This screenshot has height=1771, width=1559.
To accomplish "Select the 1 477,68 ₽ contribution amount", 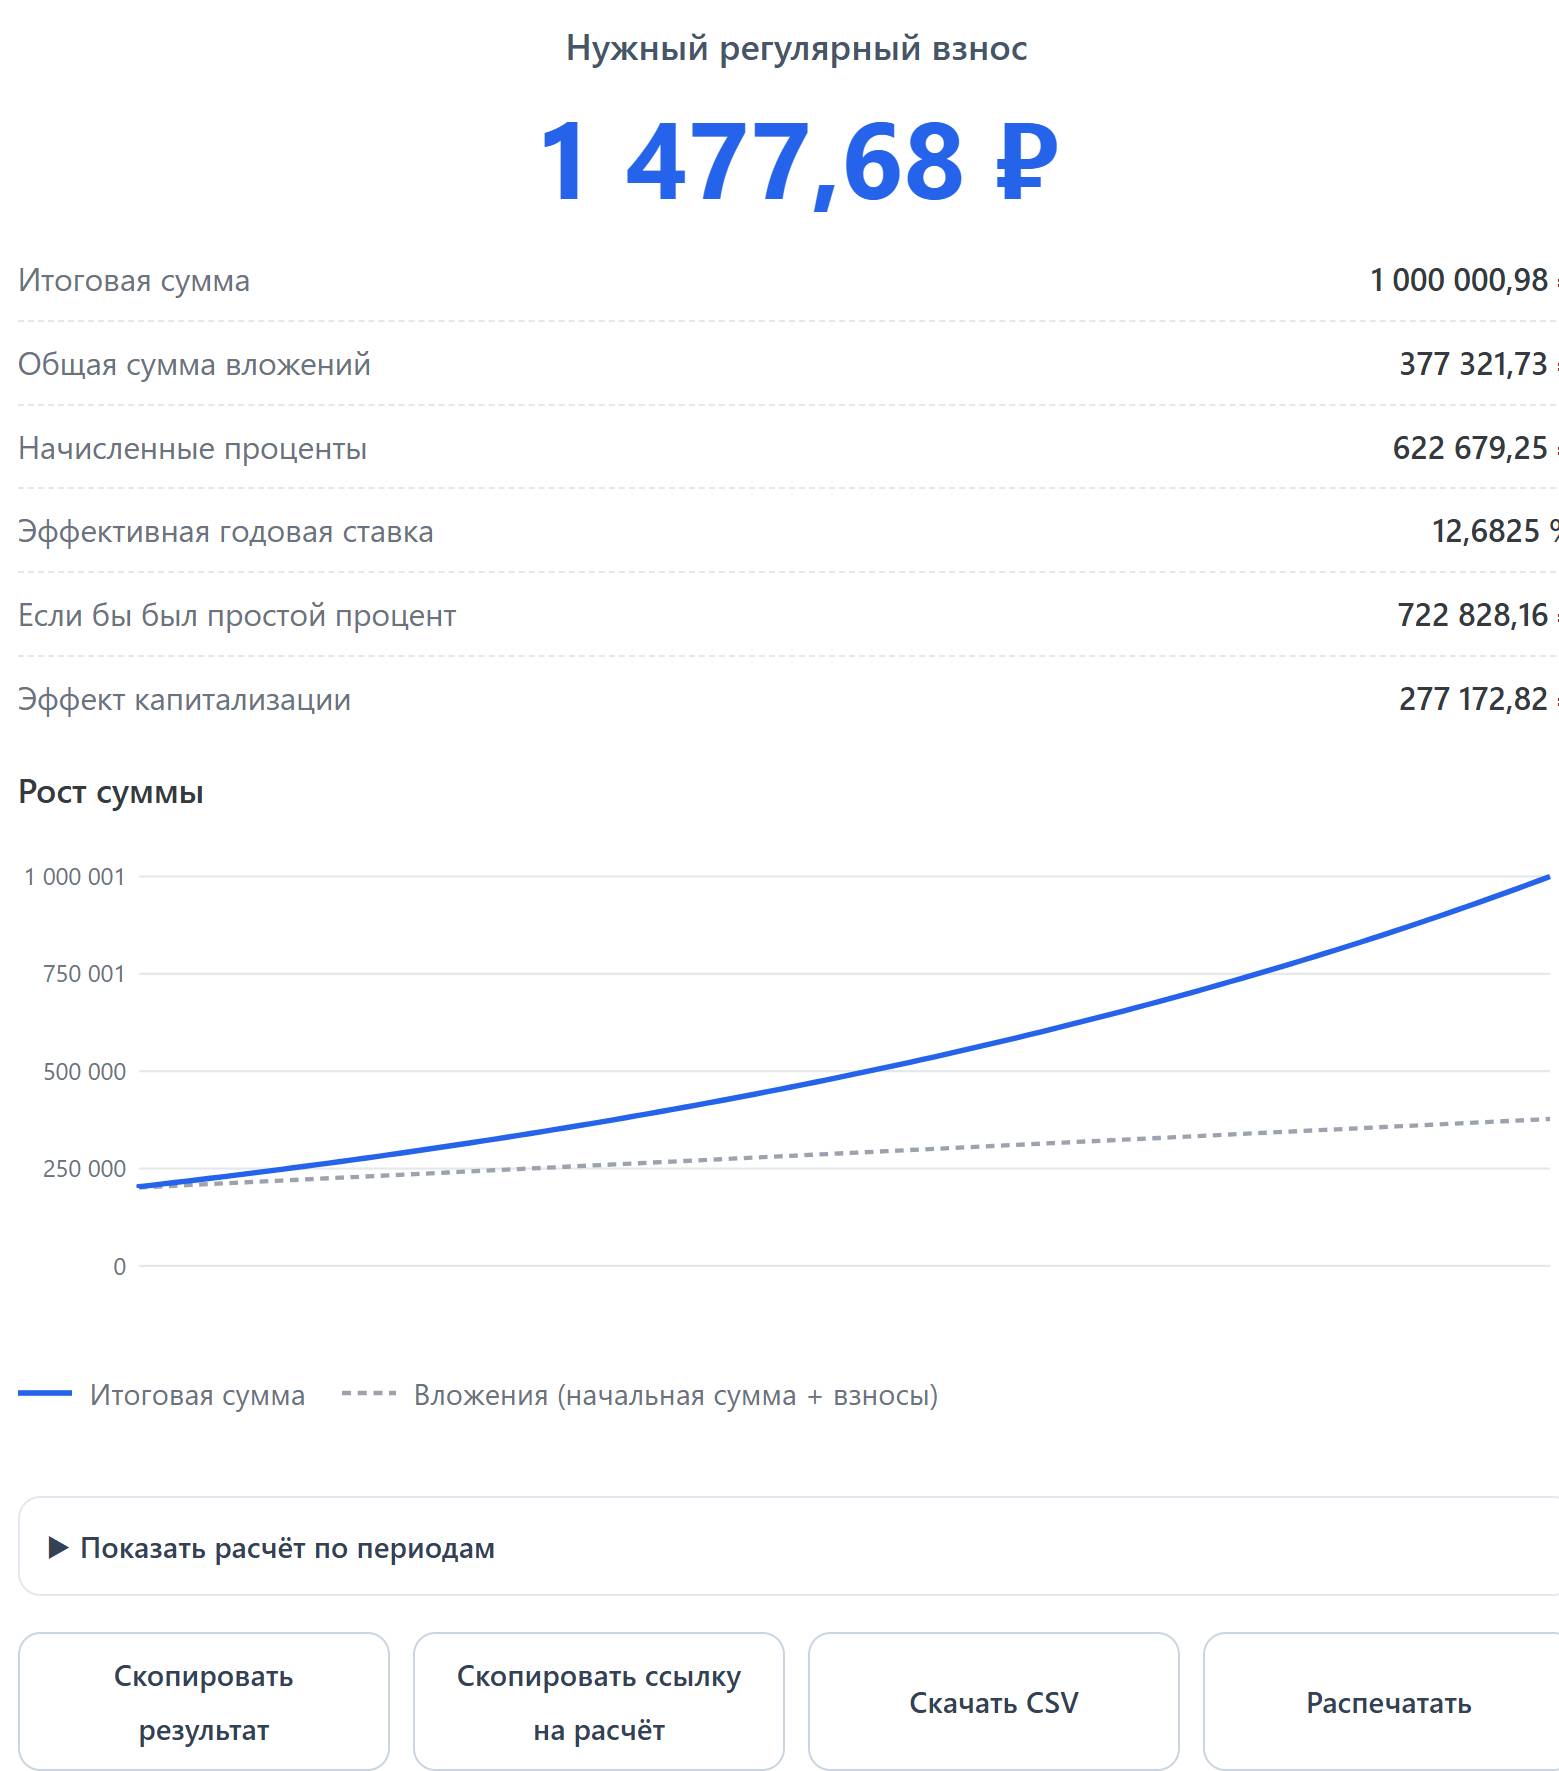I will click(x=797, y=162).
